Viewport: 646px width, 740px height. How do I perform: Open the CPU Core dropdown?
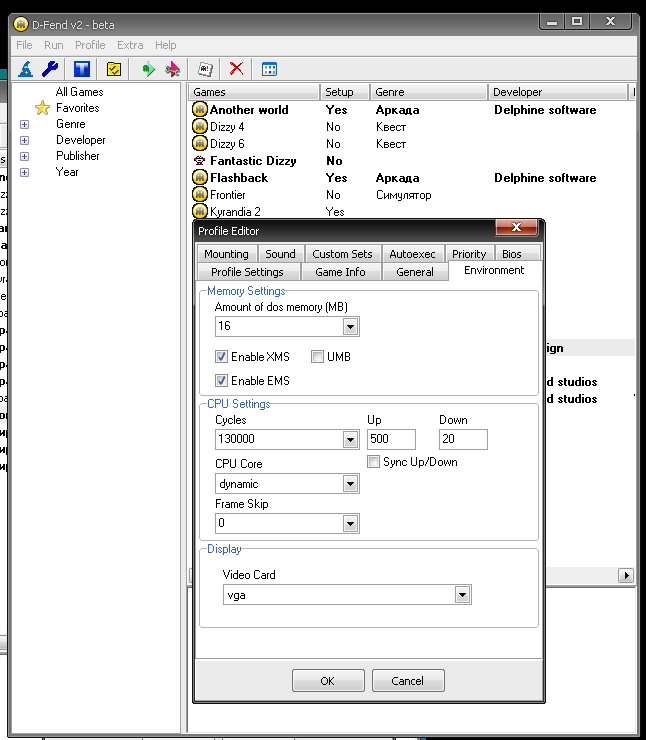tap(350, 484)
